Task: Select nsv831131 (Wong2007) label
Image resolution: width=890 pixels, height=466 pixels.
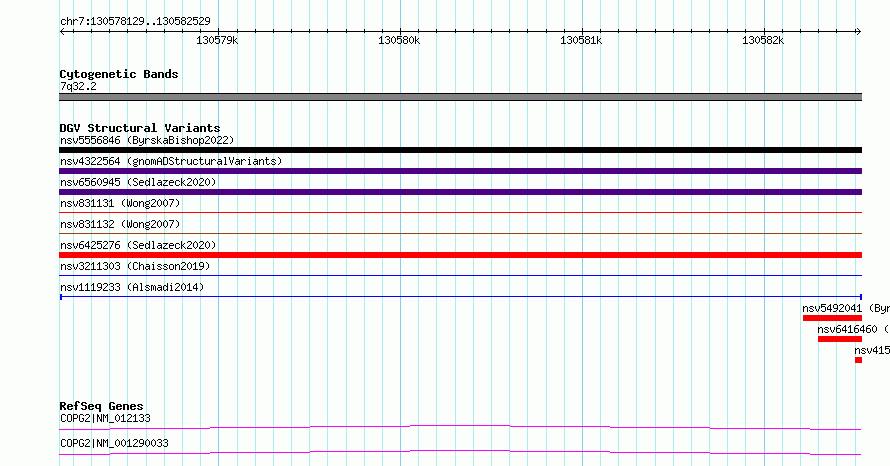Action: (x=120, y=203)
